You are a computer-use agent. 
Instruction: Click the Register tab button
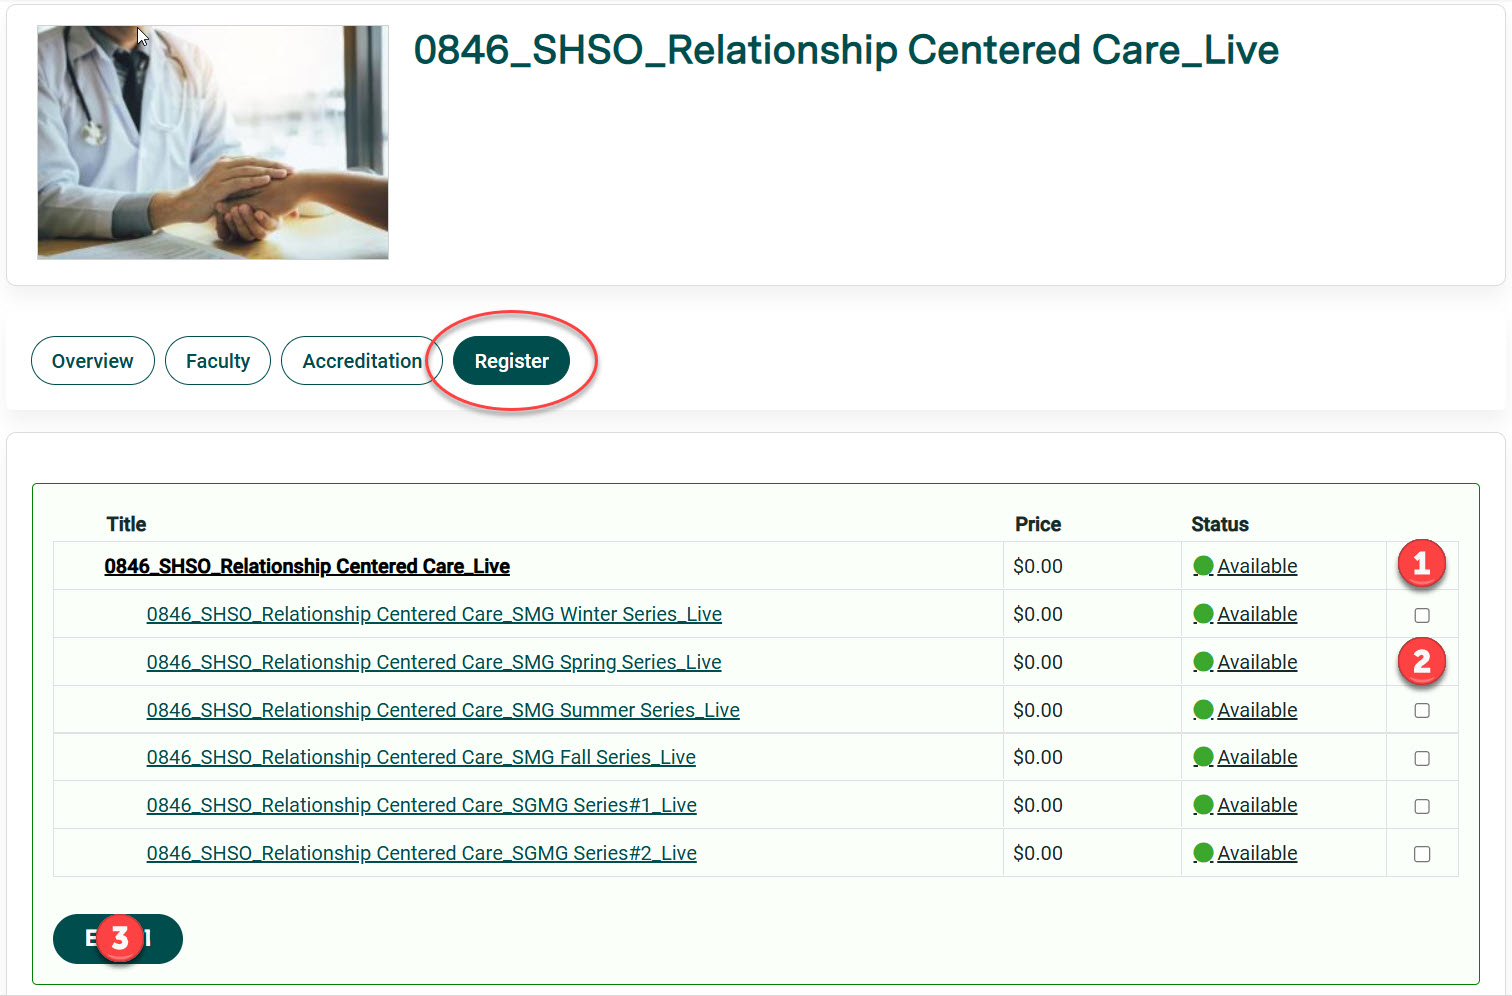(x=511, y=361)
